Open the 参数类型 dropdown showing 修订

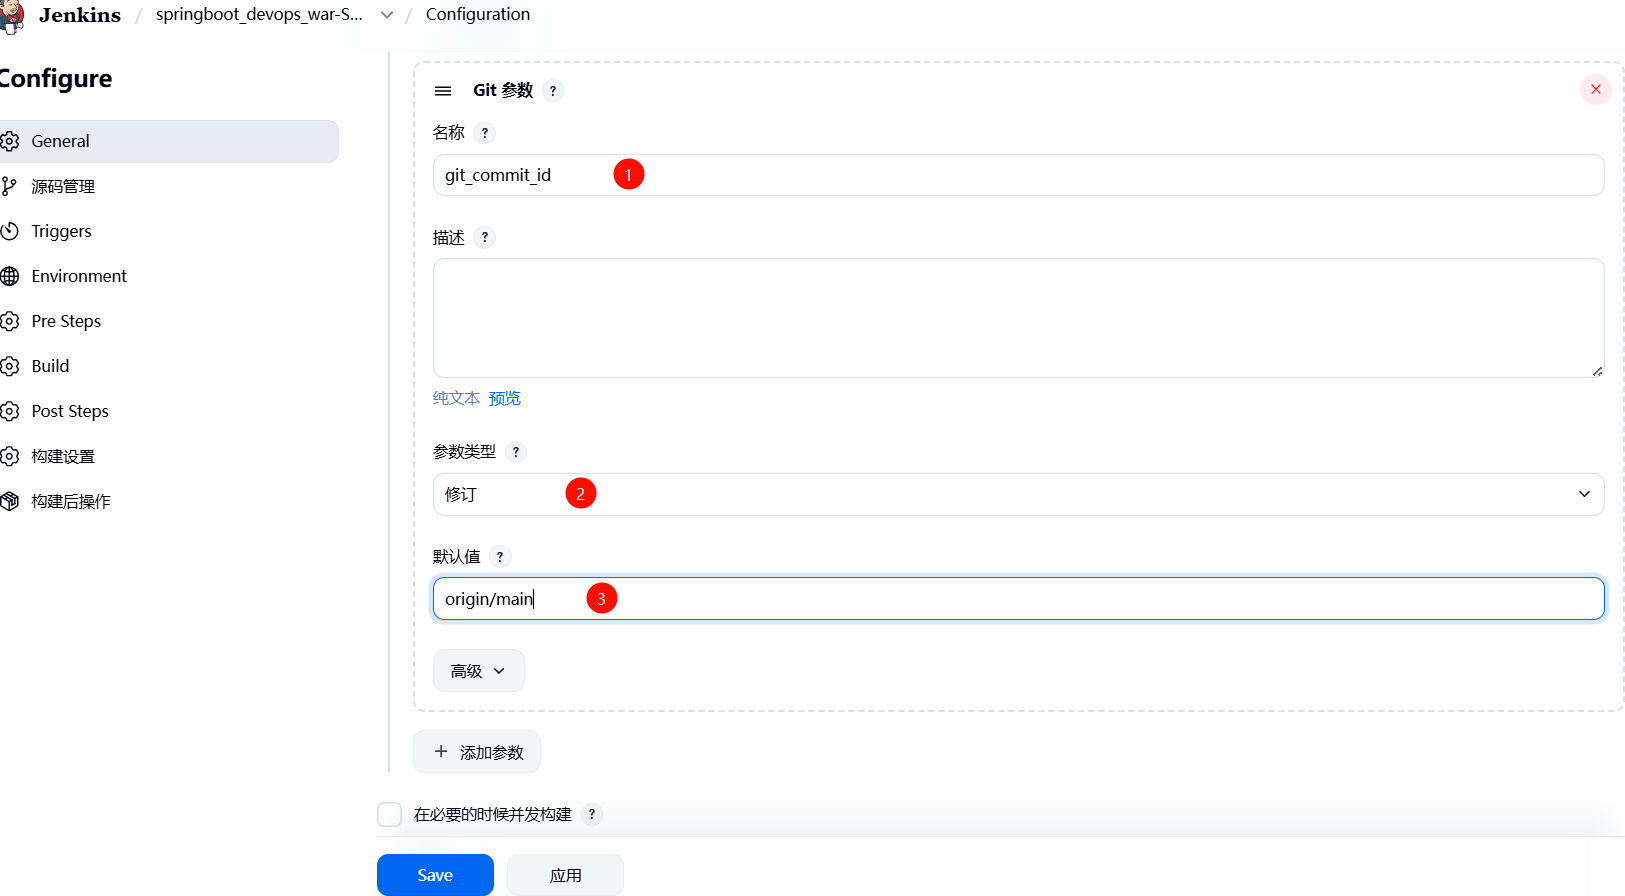coord(1017,495)
